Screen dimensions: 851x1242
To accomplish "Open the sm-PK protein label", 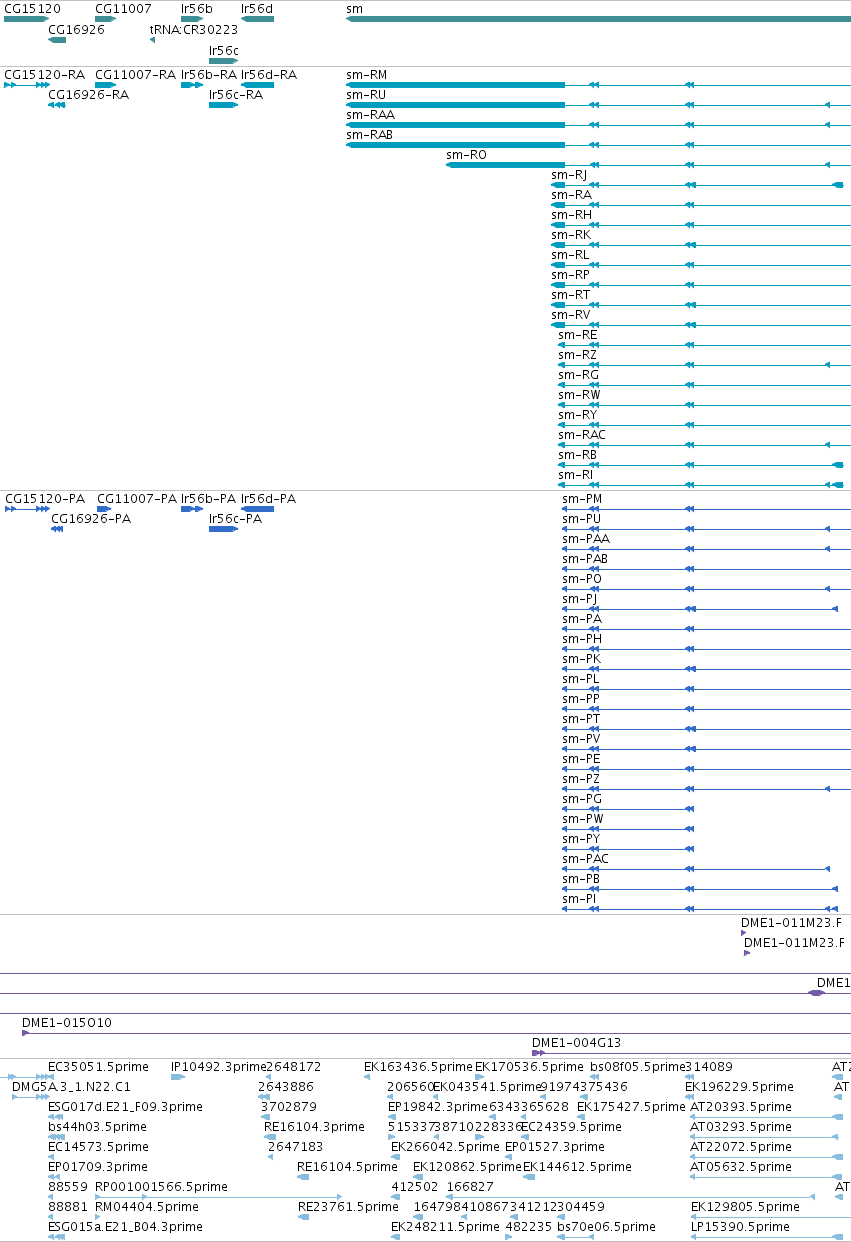I will (x=581, y=659).
